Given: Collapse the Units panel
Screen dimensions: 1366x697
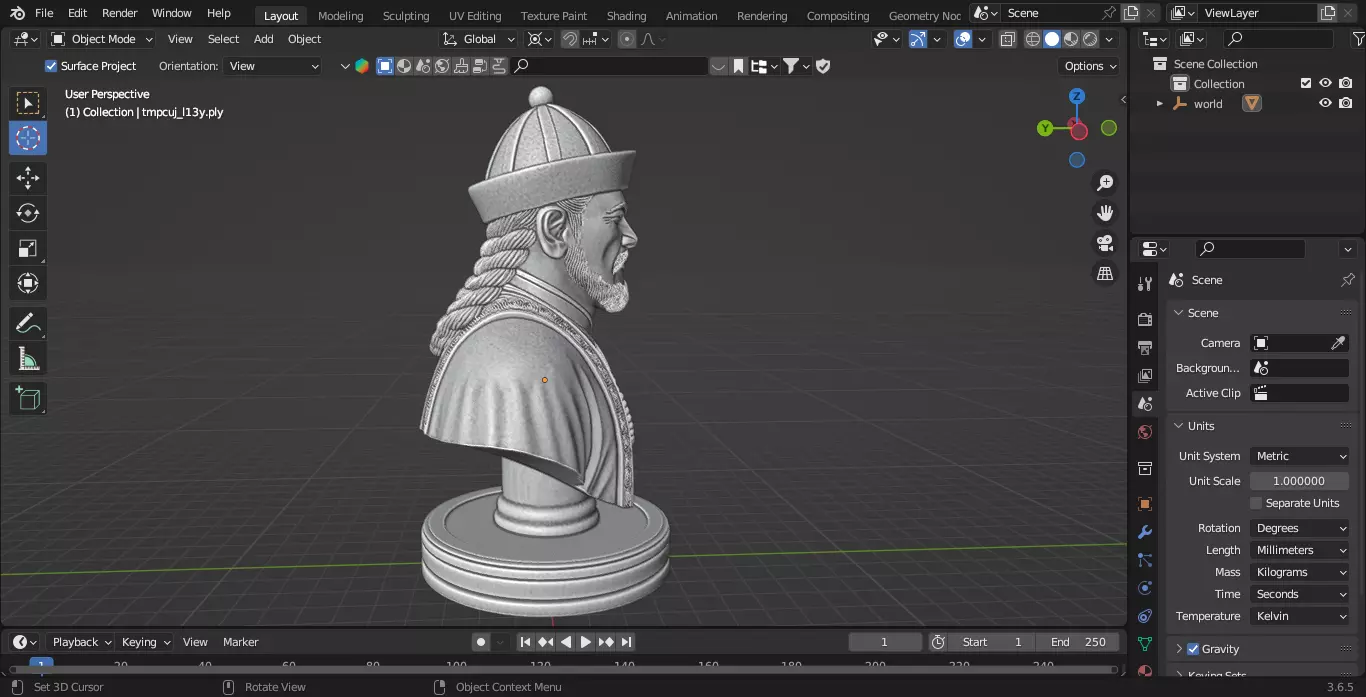Looking at the screenshot, I should (1179, 426).
